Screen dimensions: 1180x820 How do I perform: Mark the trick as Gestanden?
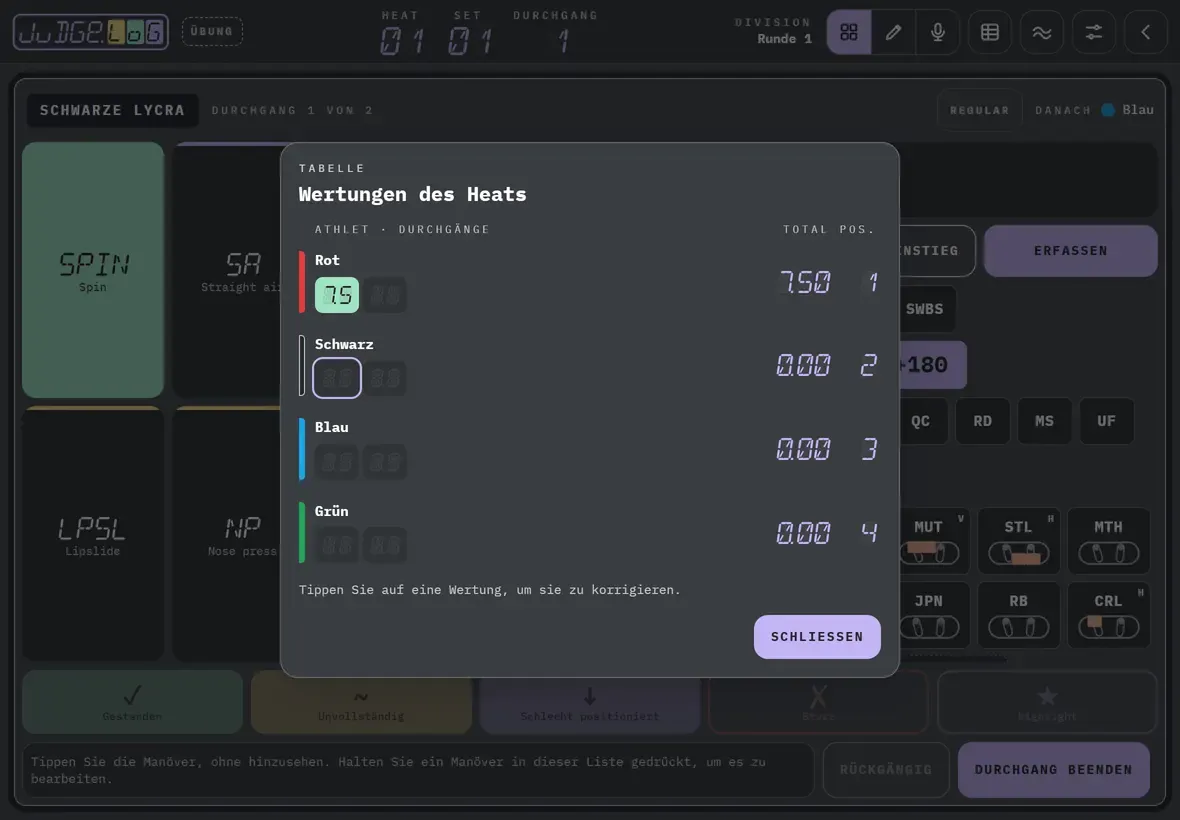132,703
